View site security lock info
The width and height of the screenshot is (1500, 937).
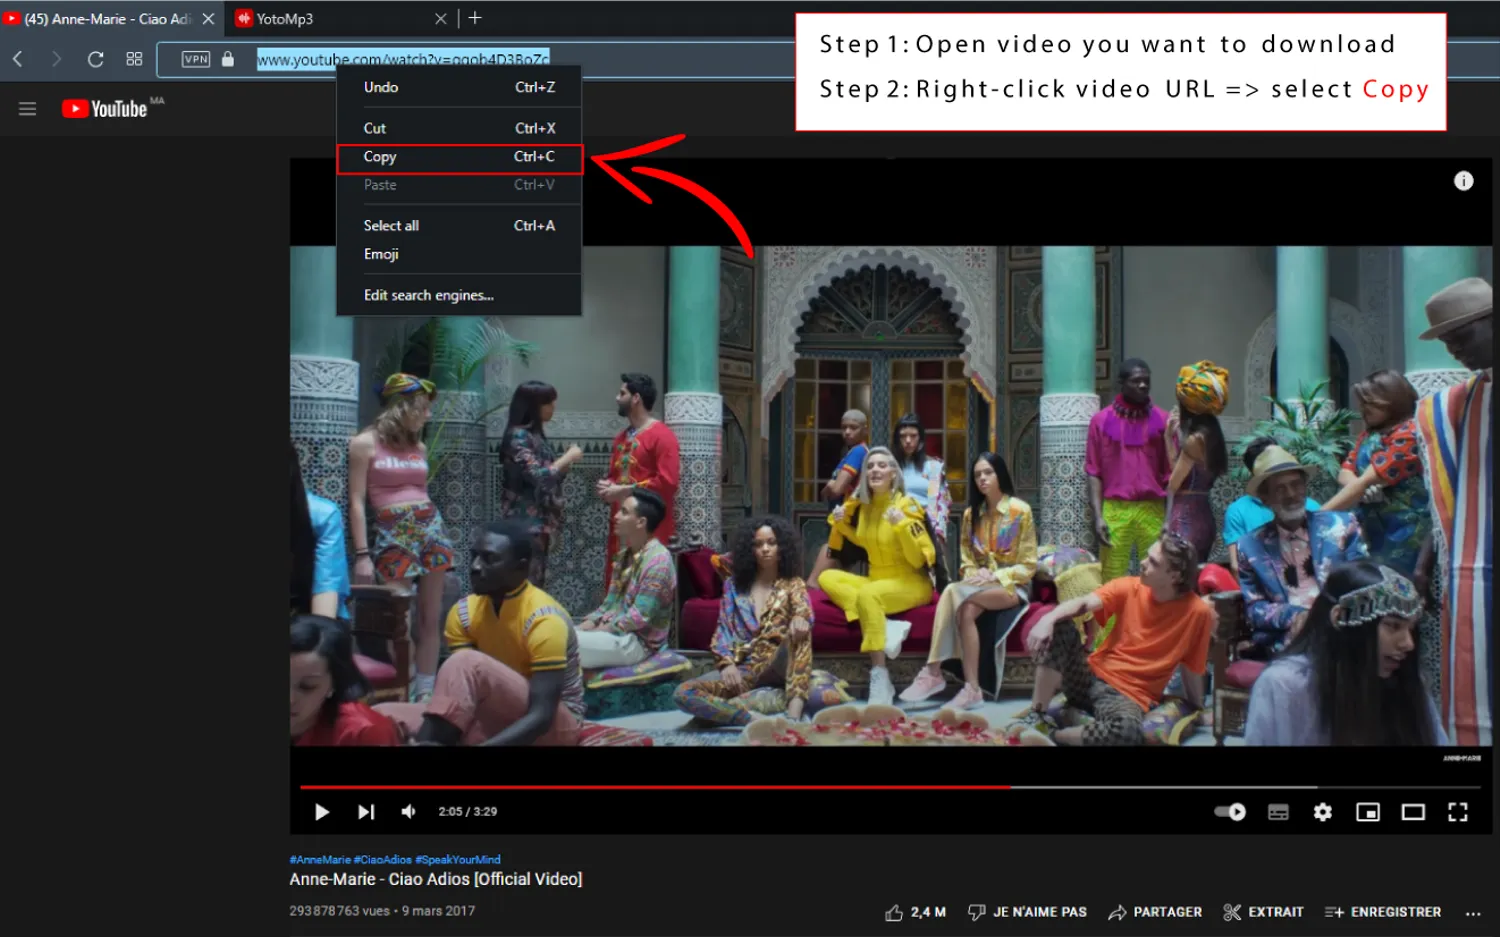point(228,59)
